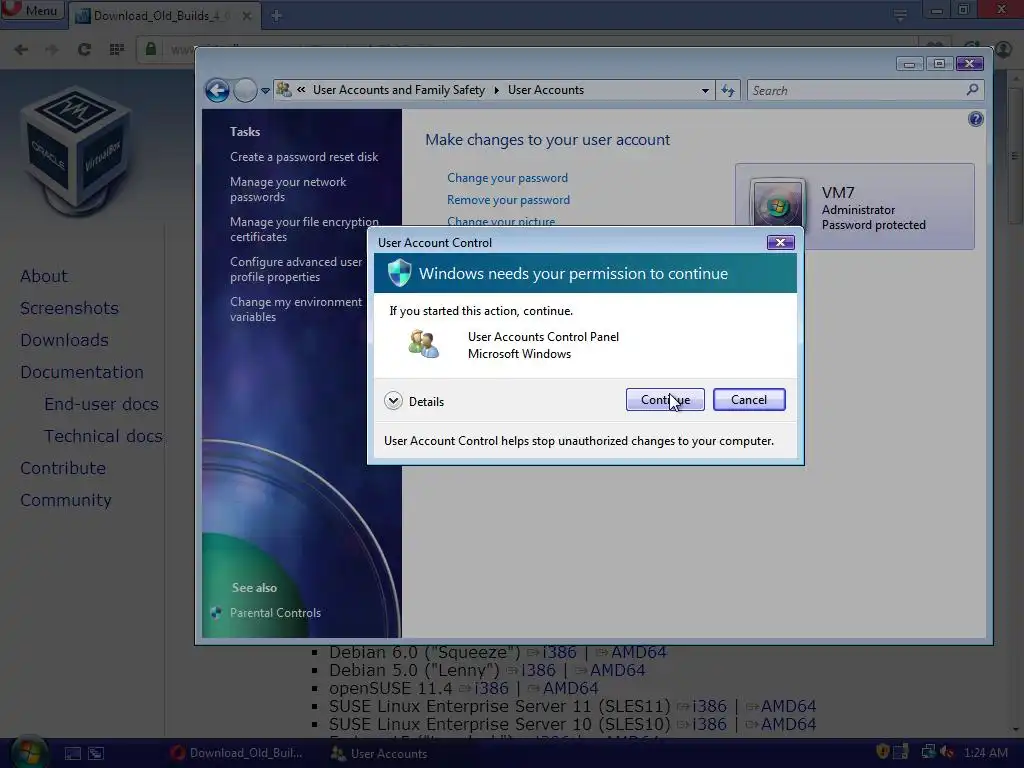Viewport: 1024px width, 768px height.
Task: Click the padlock security icon in browser
Action: click(x=151, y=49)
